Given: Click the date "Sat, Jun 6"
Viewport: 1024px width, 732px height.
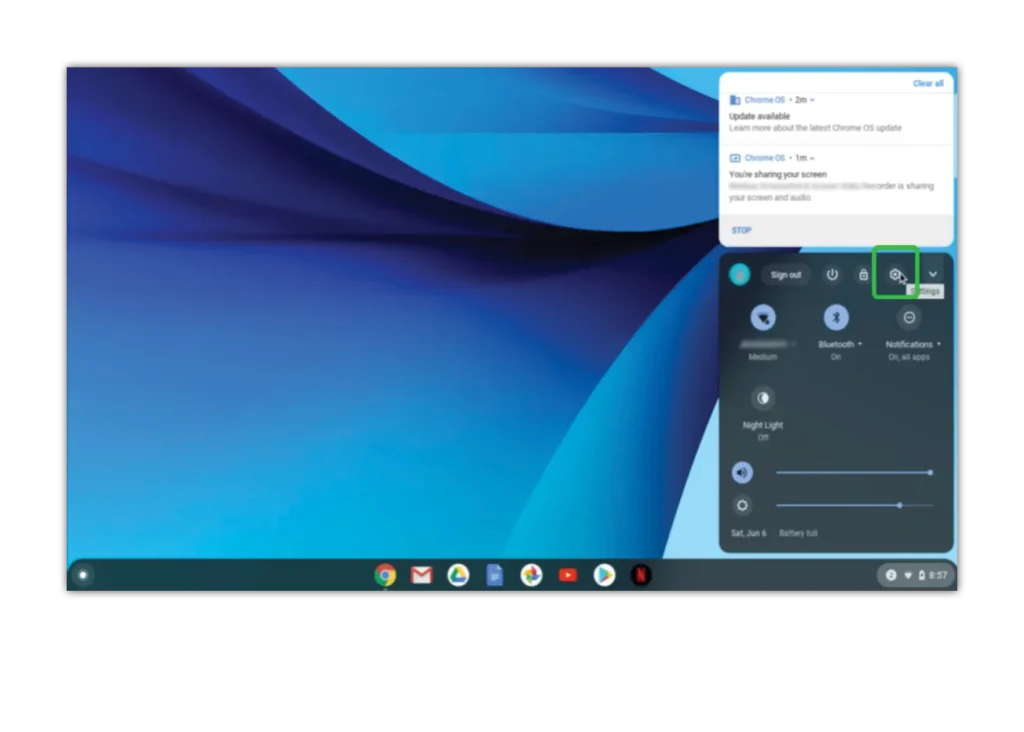Looking at the screenshot, I should coord(748,533).
